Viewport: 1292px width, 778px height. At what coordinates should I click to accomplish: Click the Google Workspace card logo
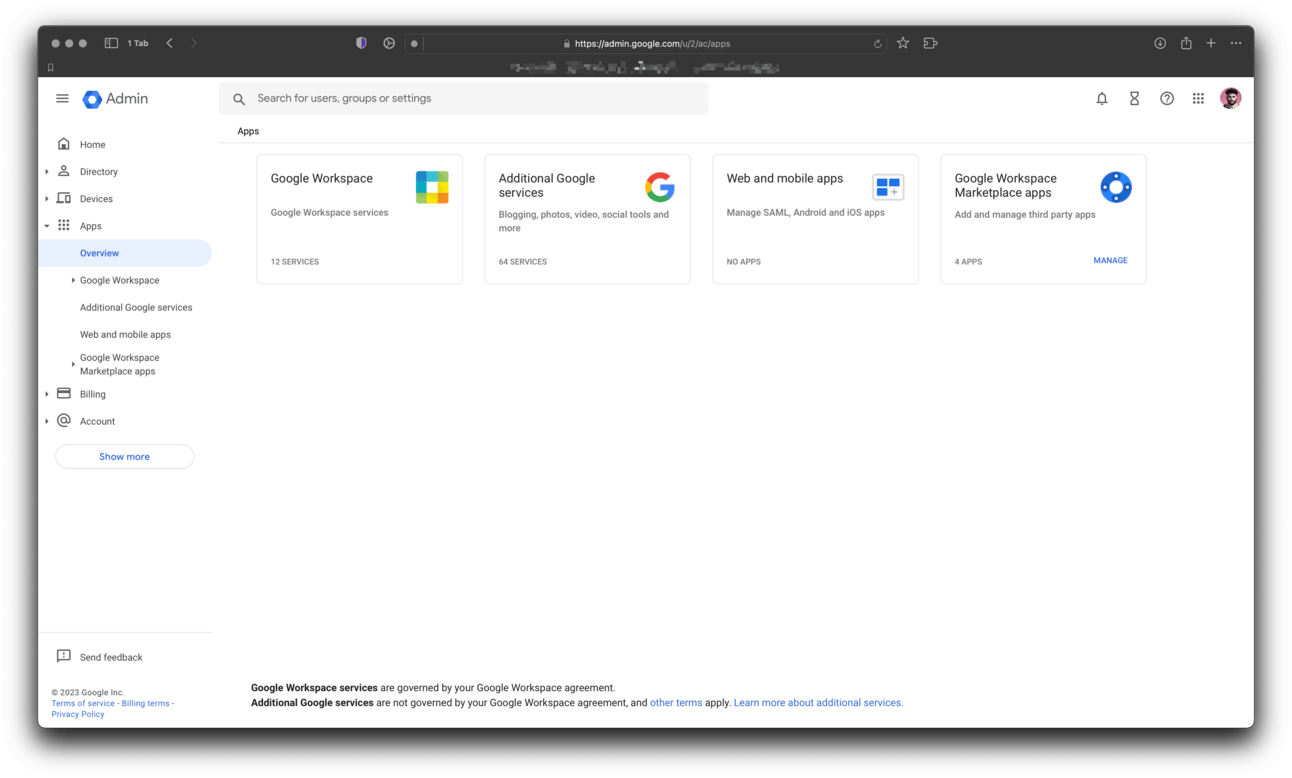(x=432, y=187)
